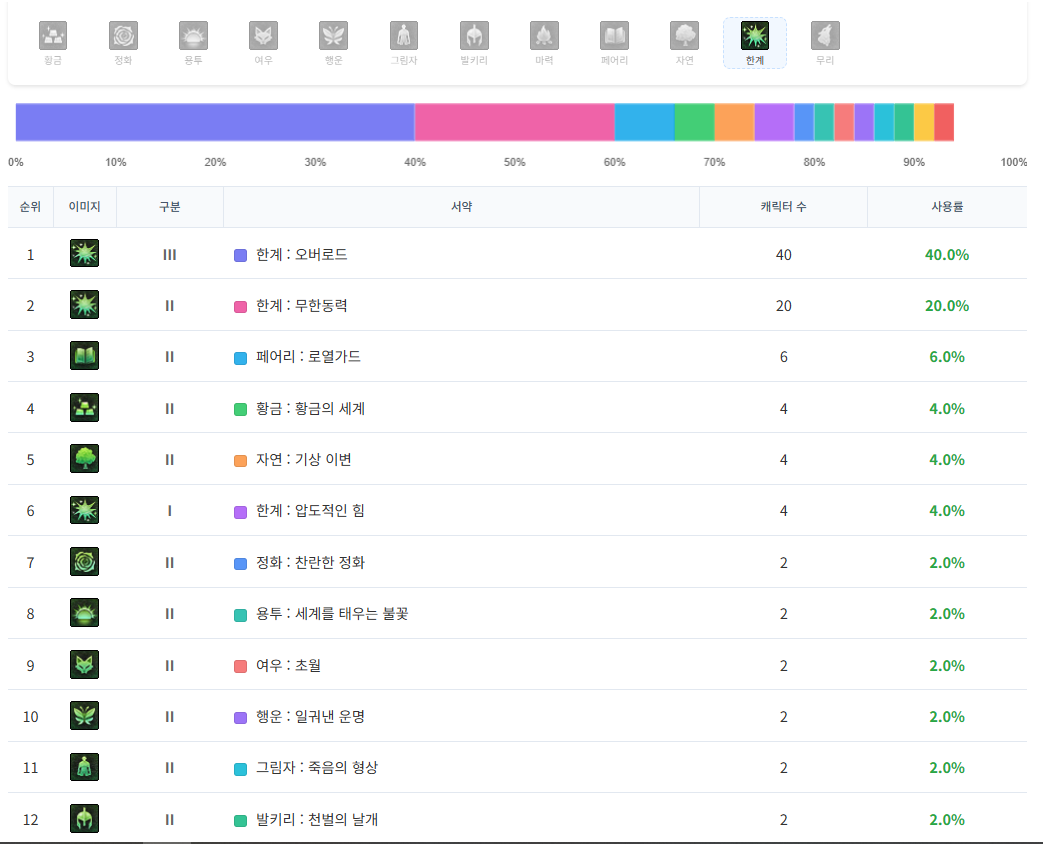Switch to the 행운 tab
Image resolution: width=1043 pixels, height=844 pixels.
333,43
